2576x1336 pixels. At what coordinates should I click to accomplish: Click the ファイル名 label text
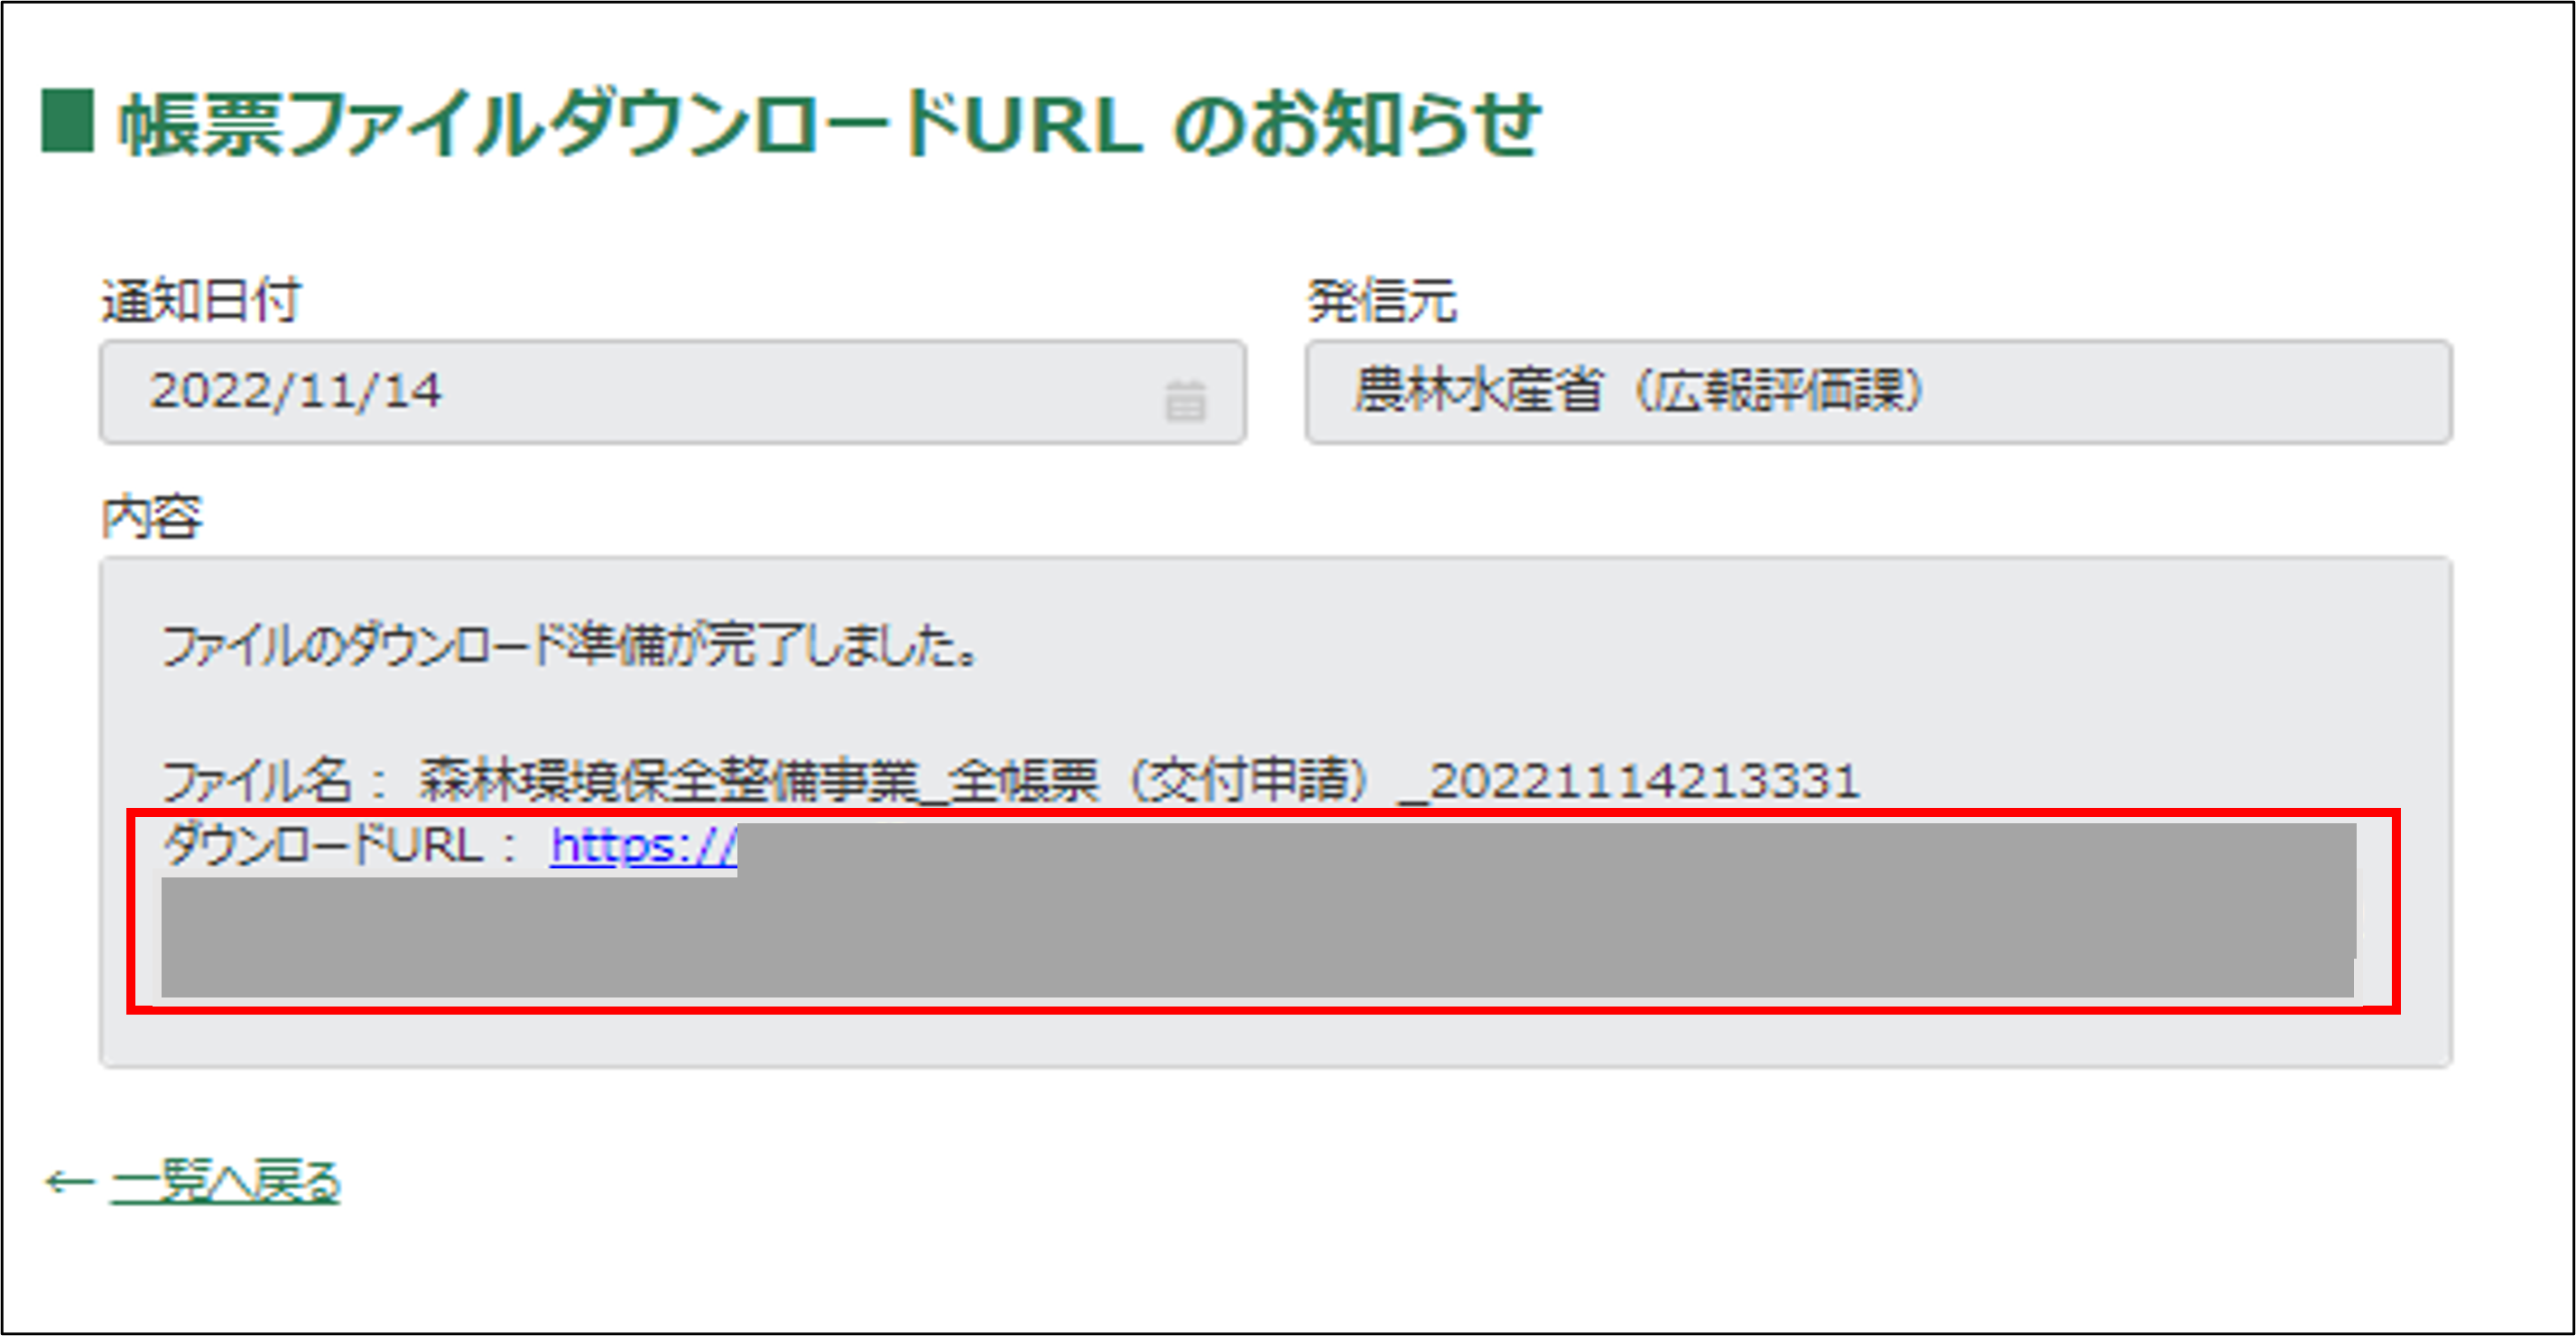tap(257, 781)
